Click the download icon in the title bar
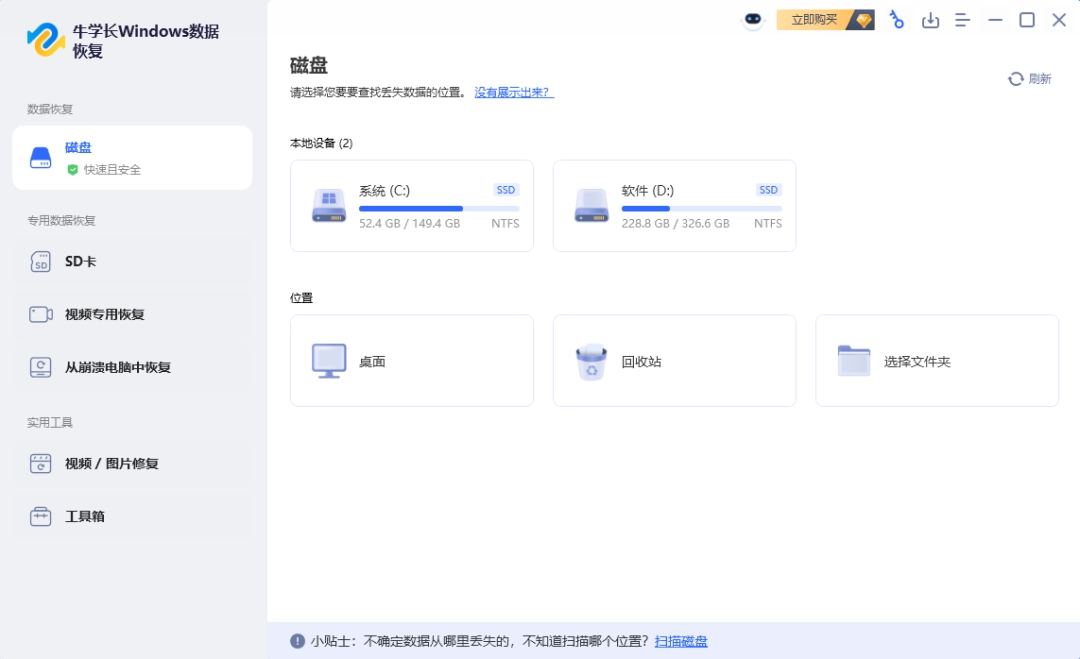Image resolution: width=1080 pixels, height=659 pixels. click(931, 19)
